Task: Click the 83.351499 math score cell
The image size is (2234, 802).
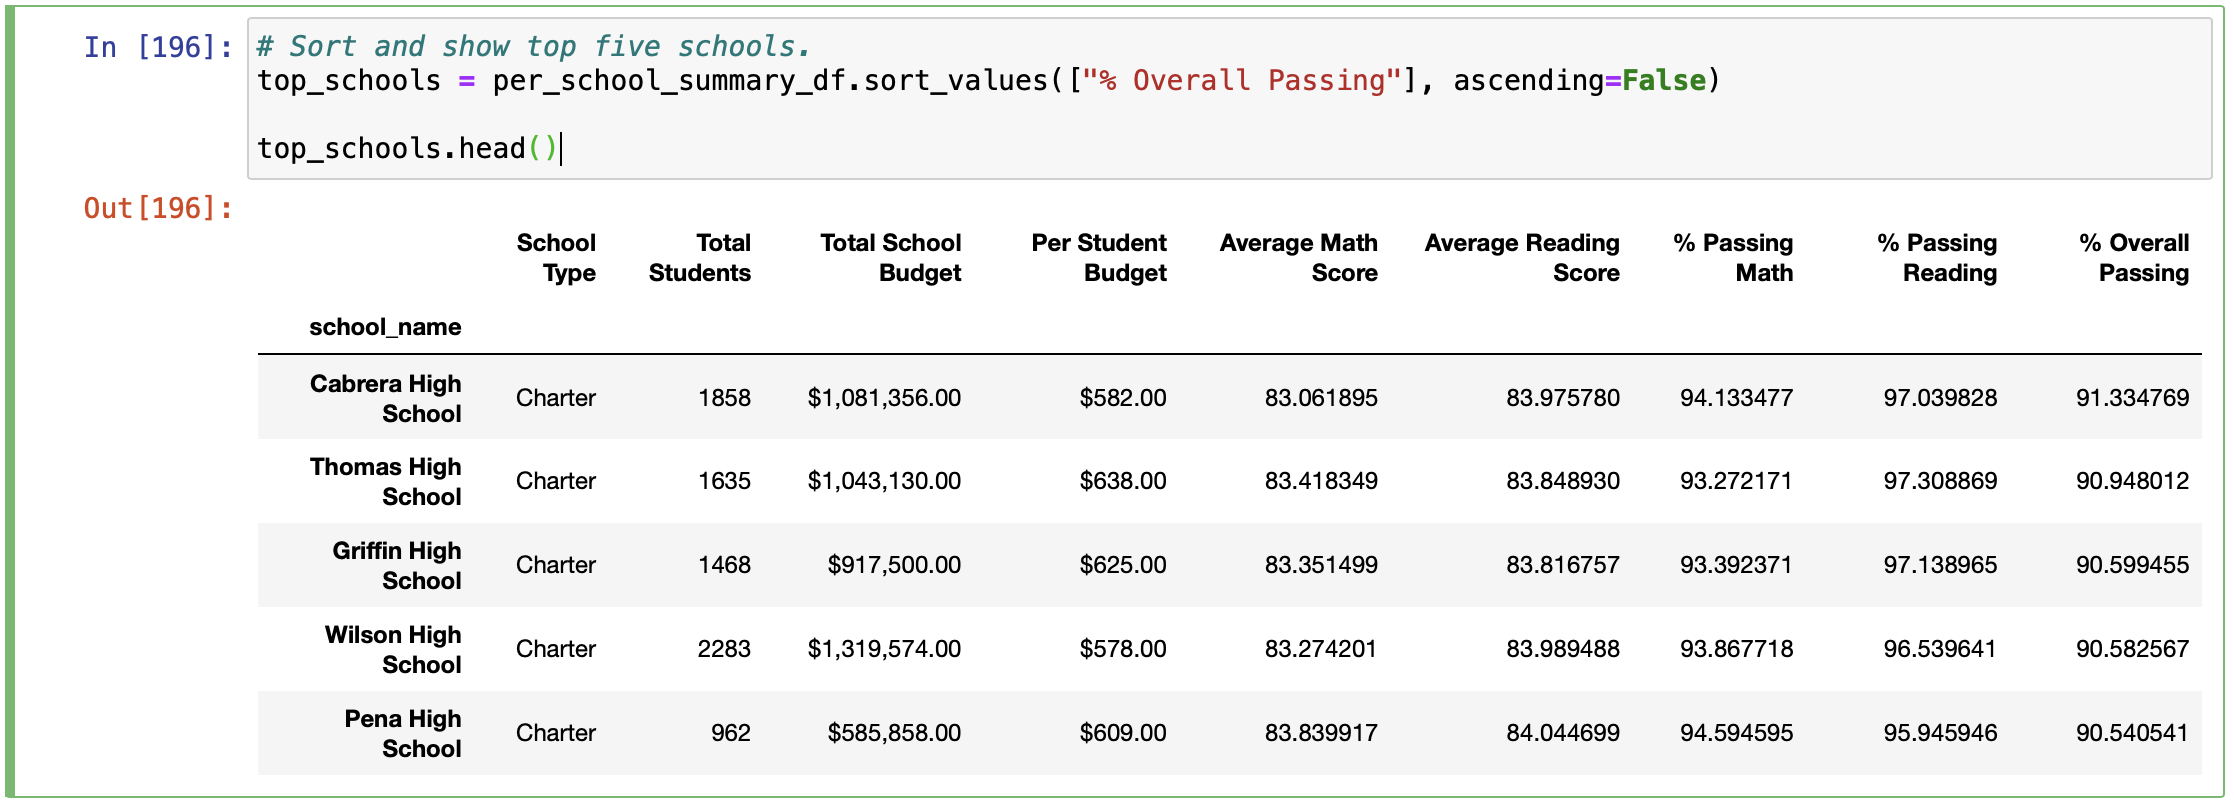Action: [1321, 565]
